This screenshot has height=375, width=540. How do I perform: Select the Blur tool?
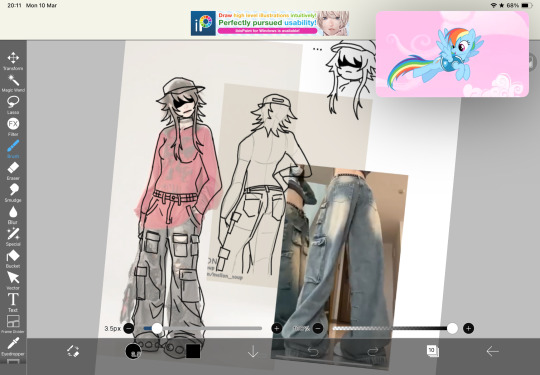point(13,215)
